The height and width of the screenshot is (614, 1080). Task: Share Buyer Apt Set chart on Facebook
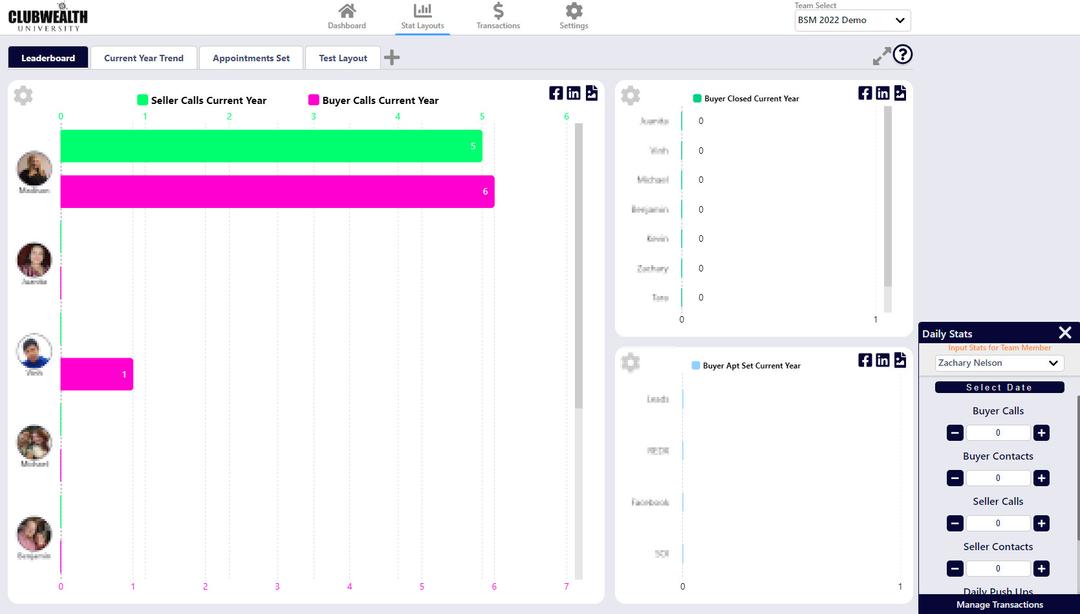click(865, 360)
